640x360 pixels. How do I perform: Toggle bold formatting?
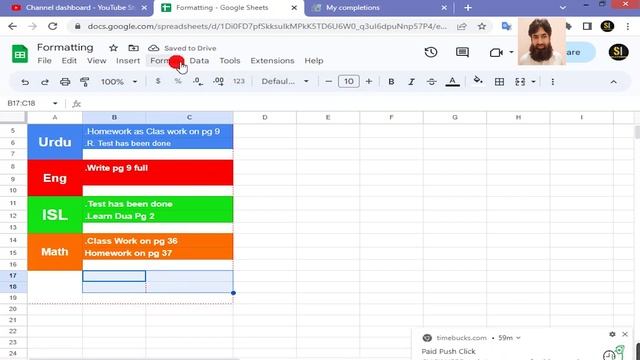click(391, 82)
